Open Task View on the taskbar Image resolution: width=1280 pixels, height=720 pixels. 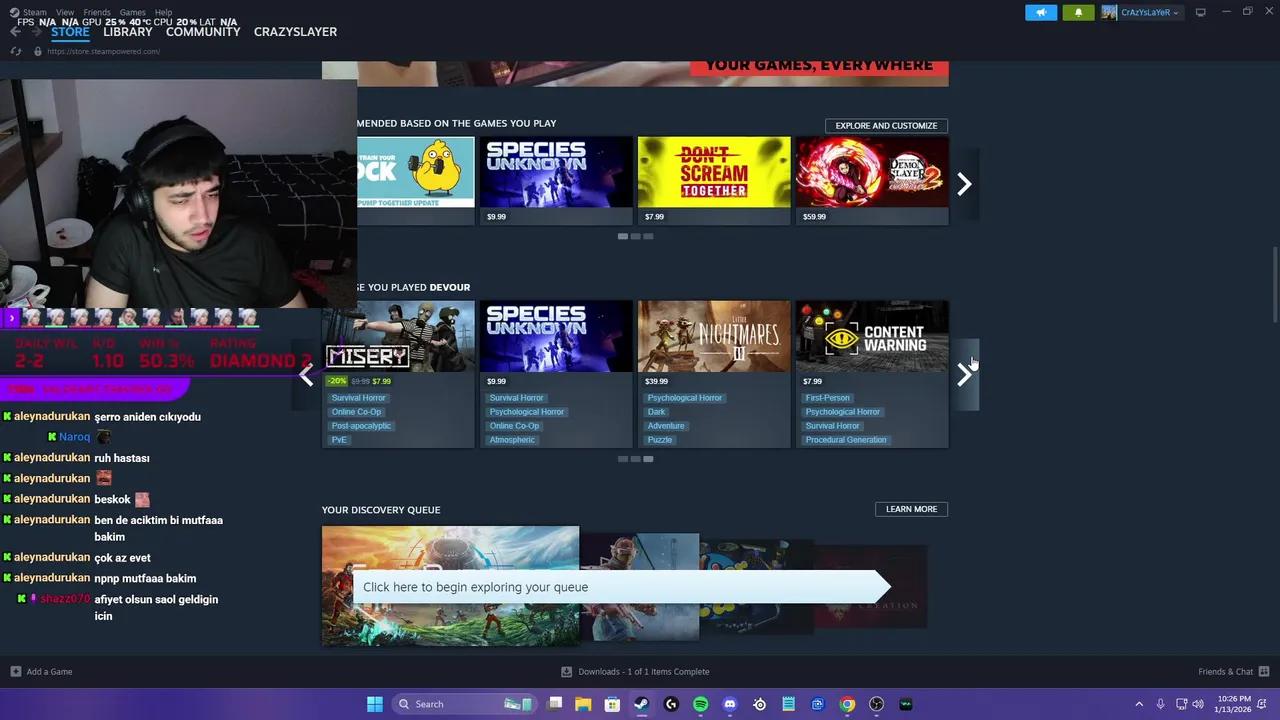click(555, 704)
